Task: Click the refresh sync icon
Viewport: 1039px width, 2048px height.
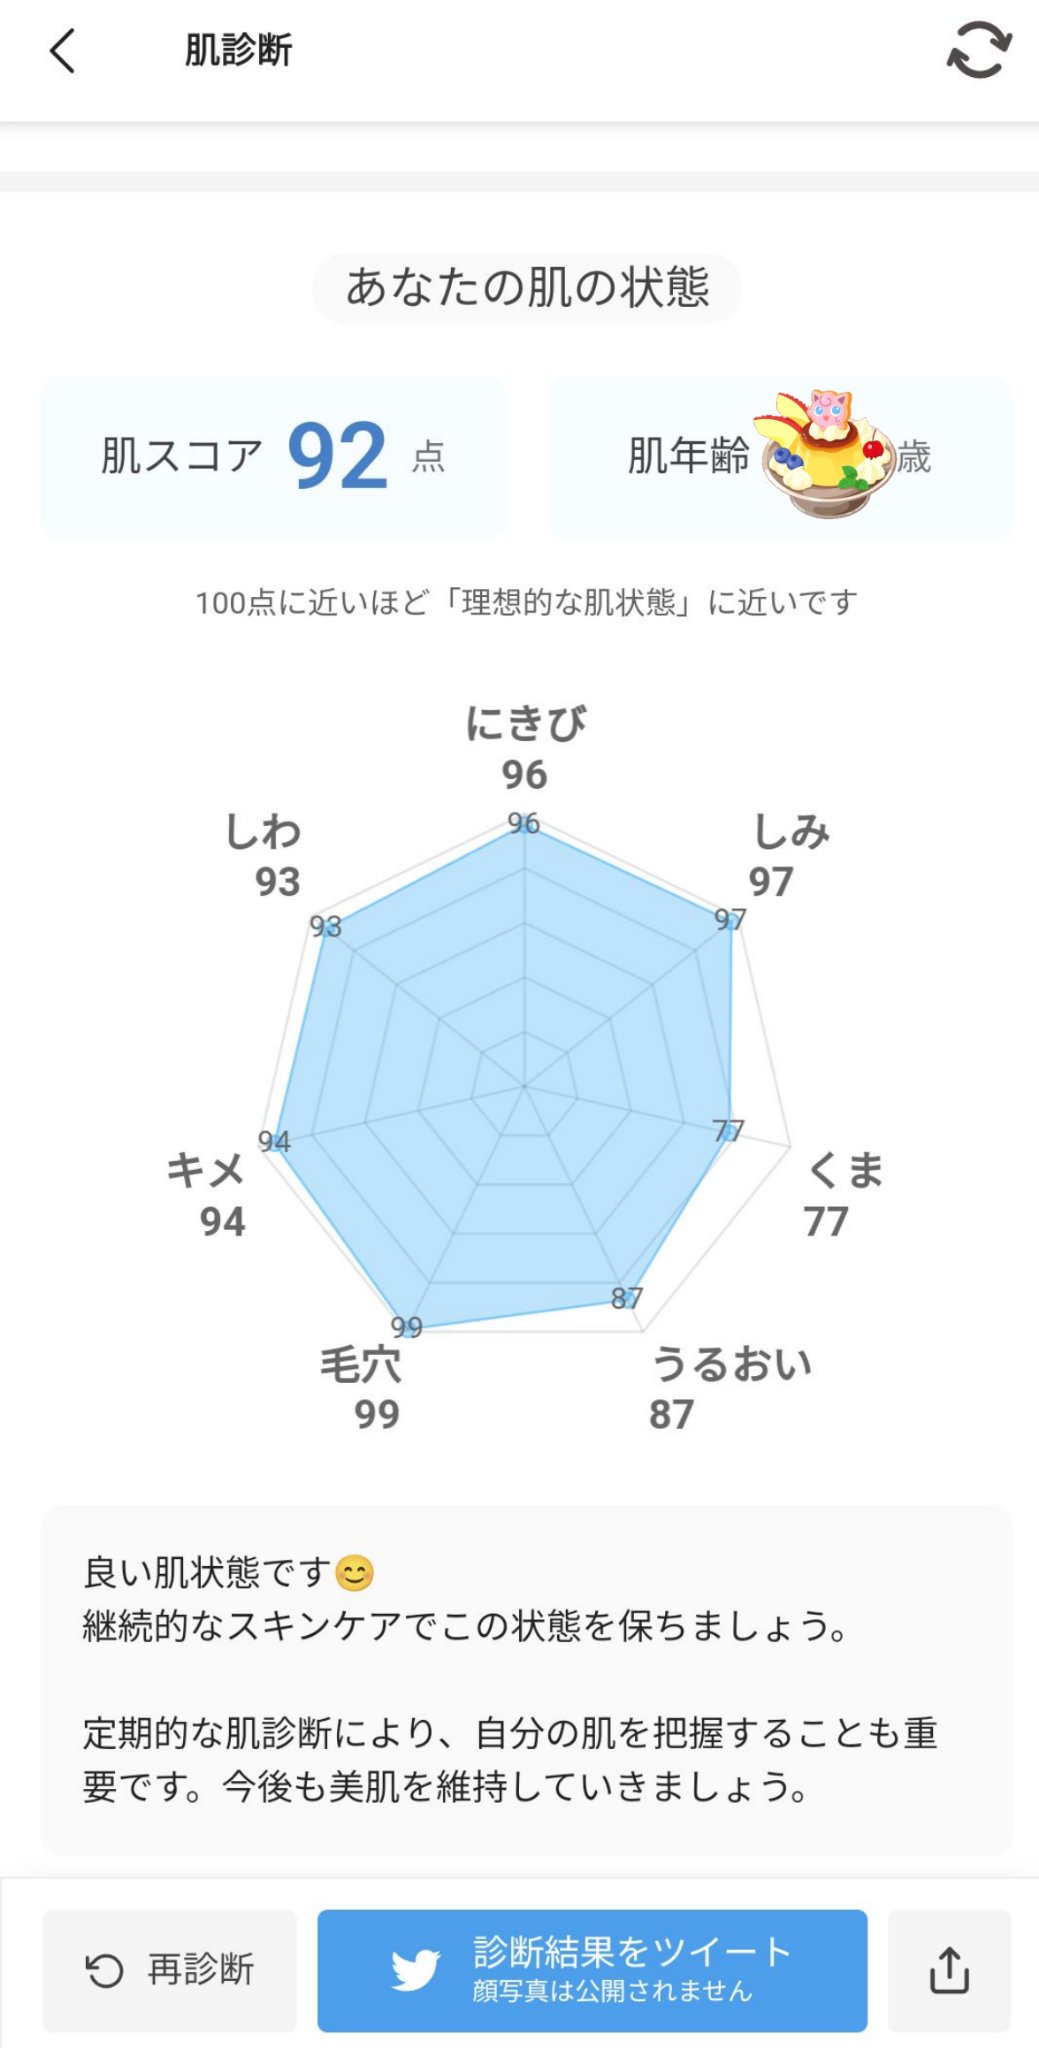Action: [978, 50]
